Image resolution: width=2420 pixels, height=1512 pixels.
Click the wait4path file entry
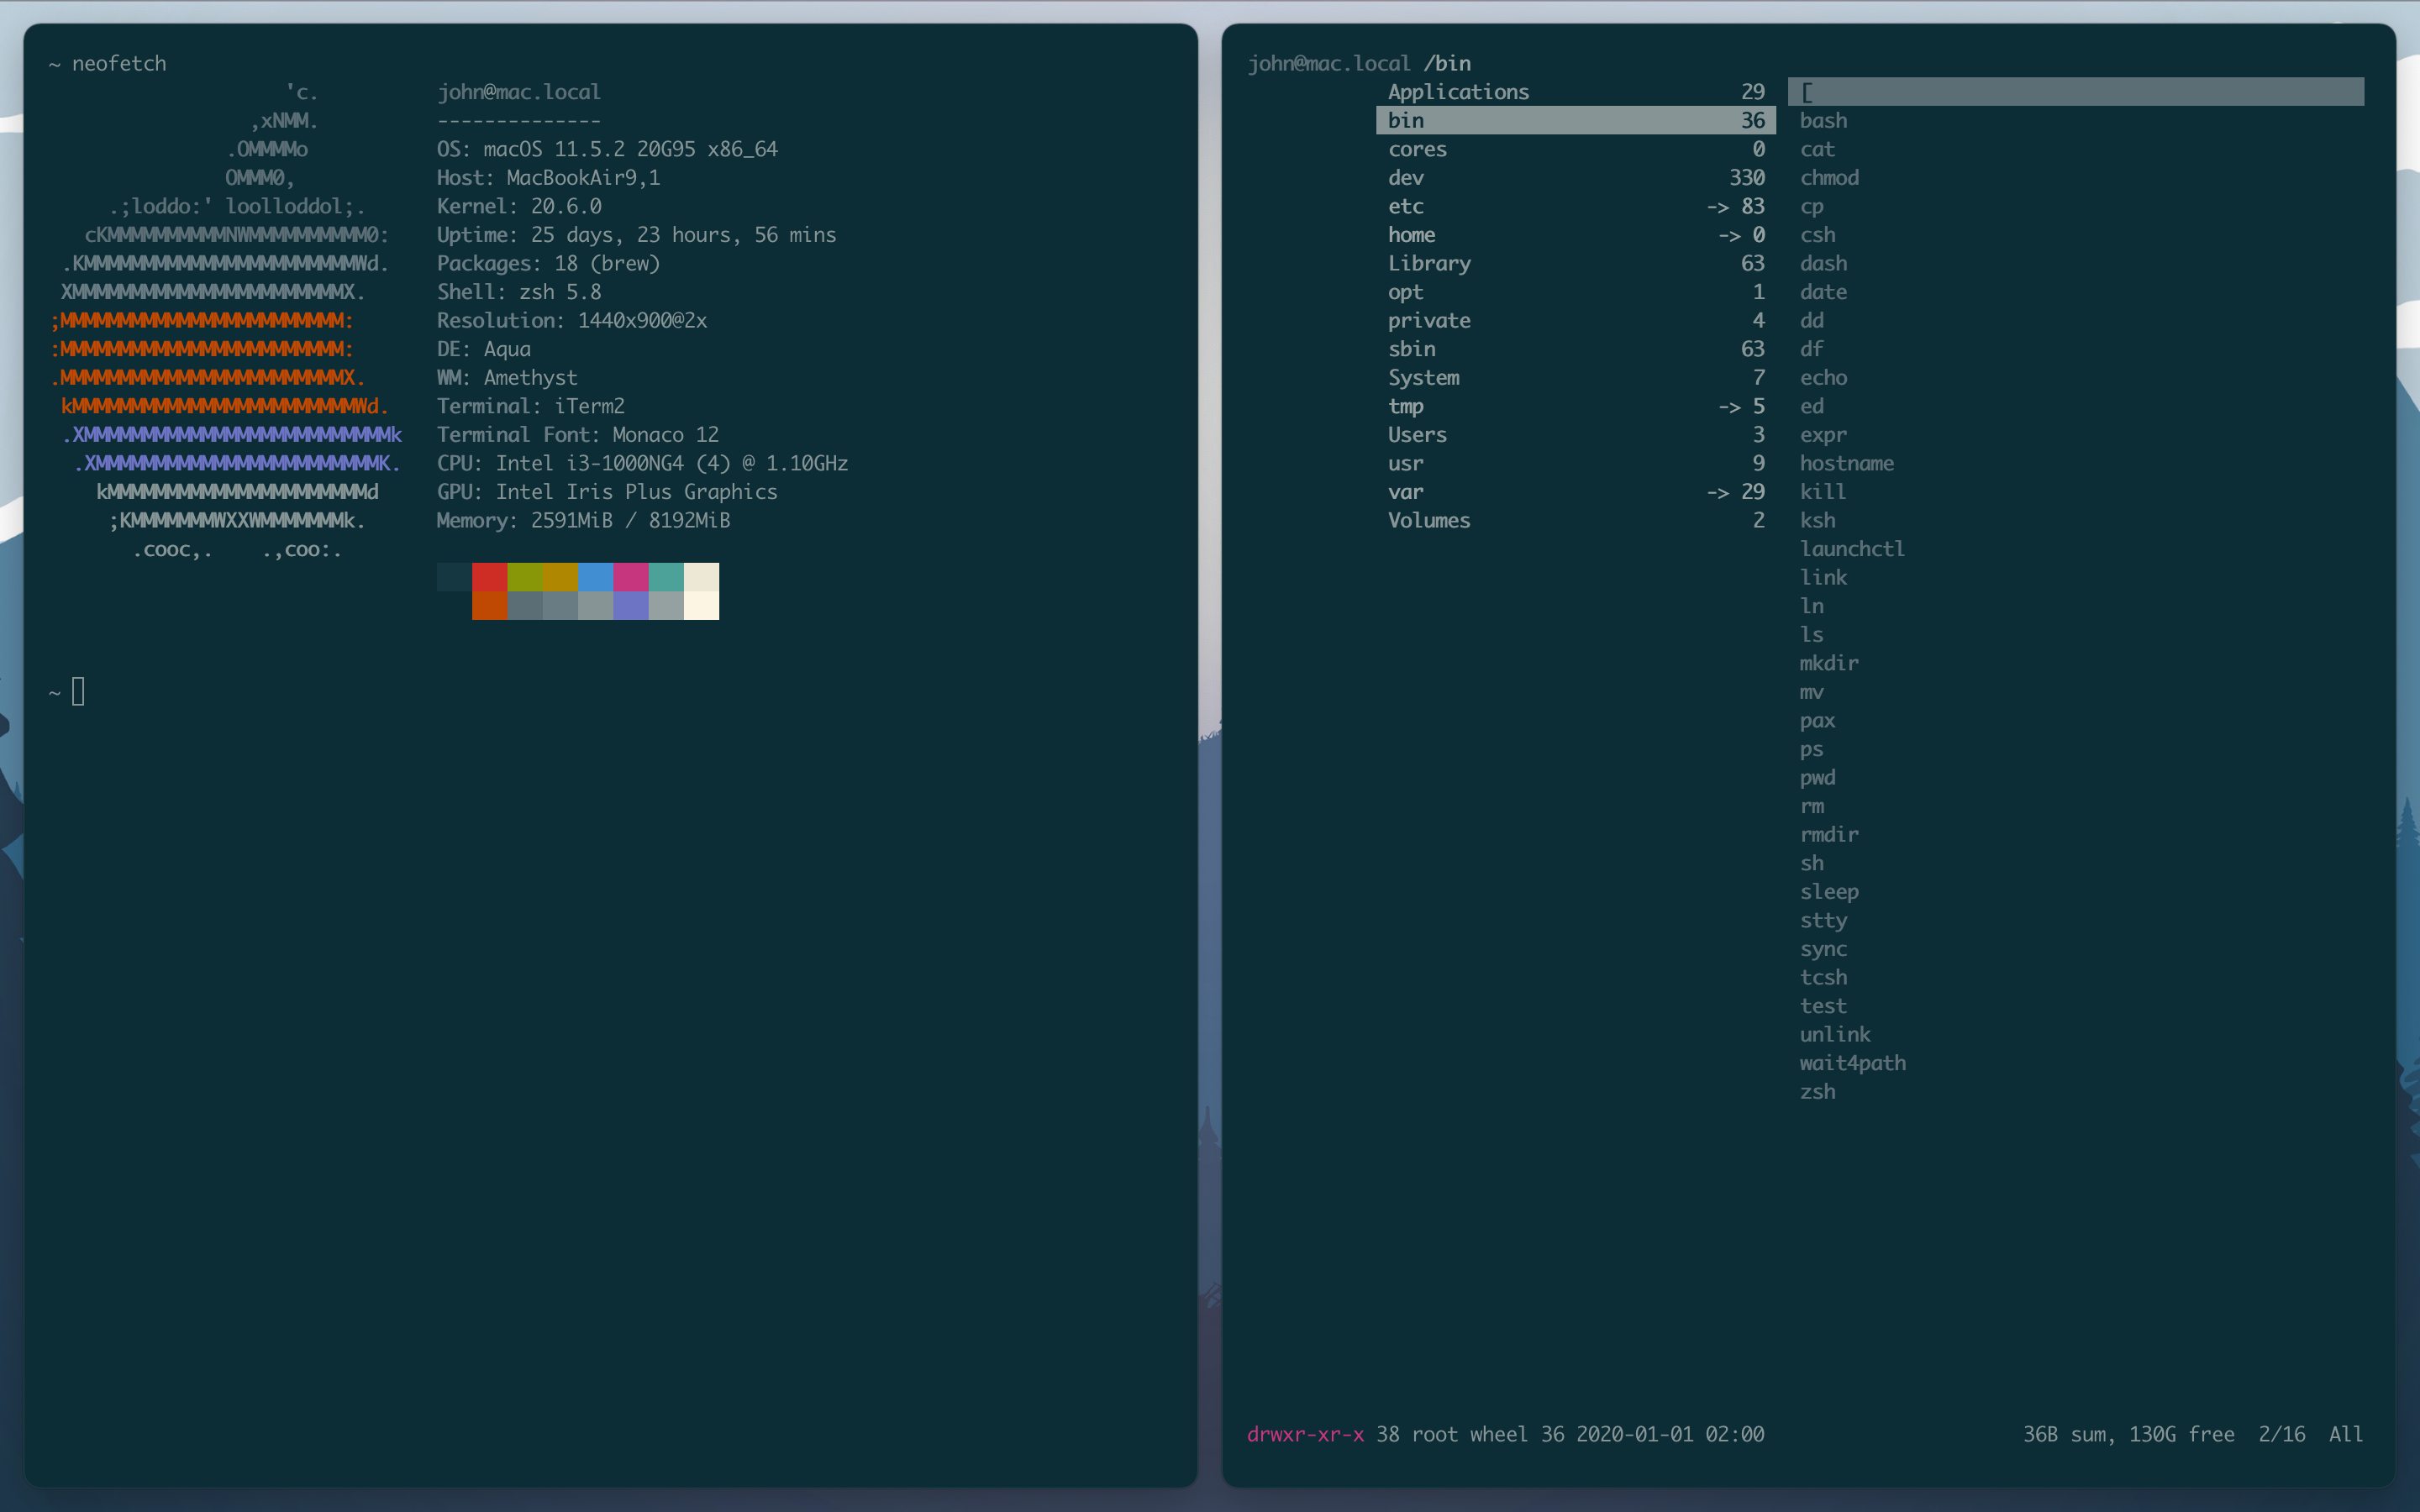pyautogui.click(x=1852, y=1063)
